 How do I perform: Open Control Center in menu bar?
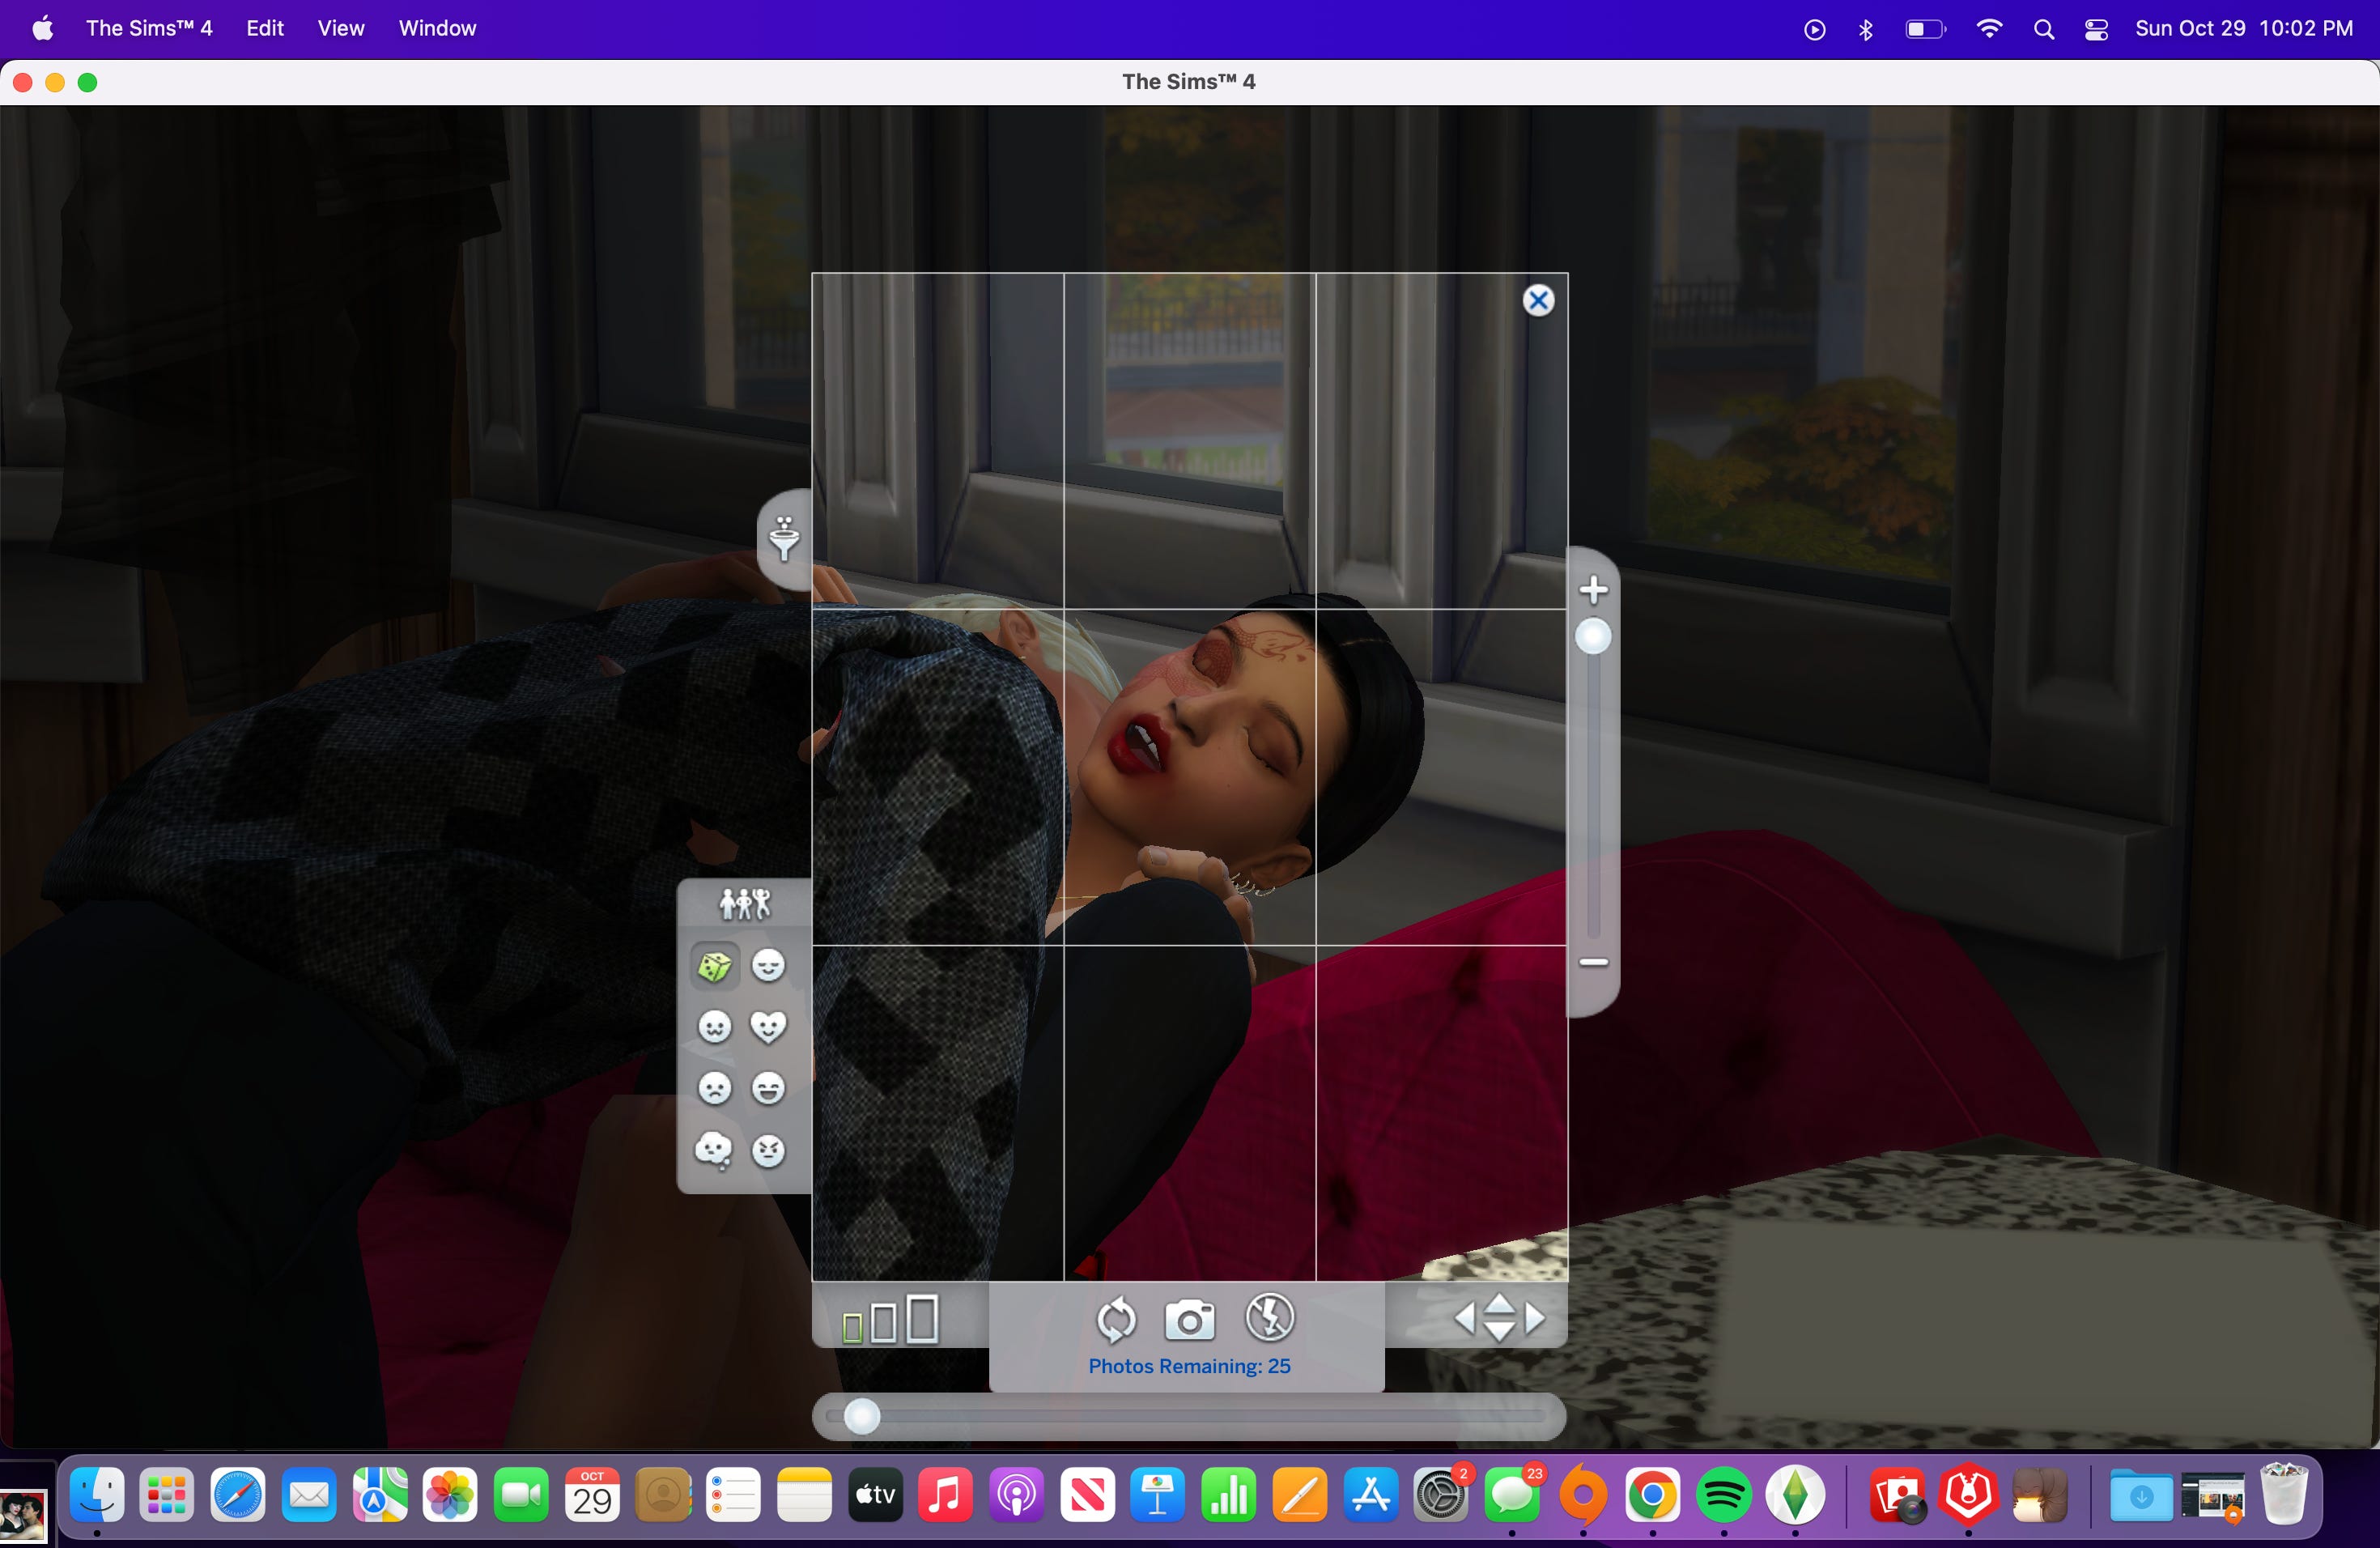point(2096,29)
